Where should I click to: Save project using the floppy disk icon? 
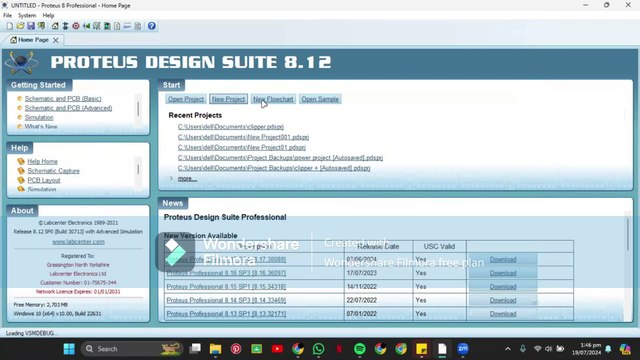pos(31,26)
